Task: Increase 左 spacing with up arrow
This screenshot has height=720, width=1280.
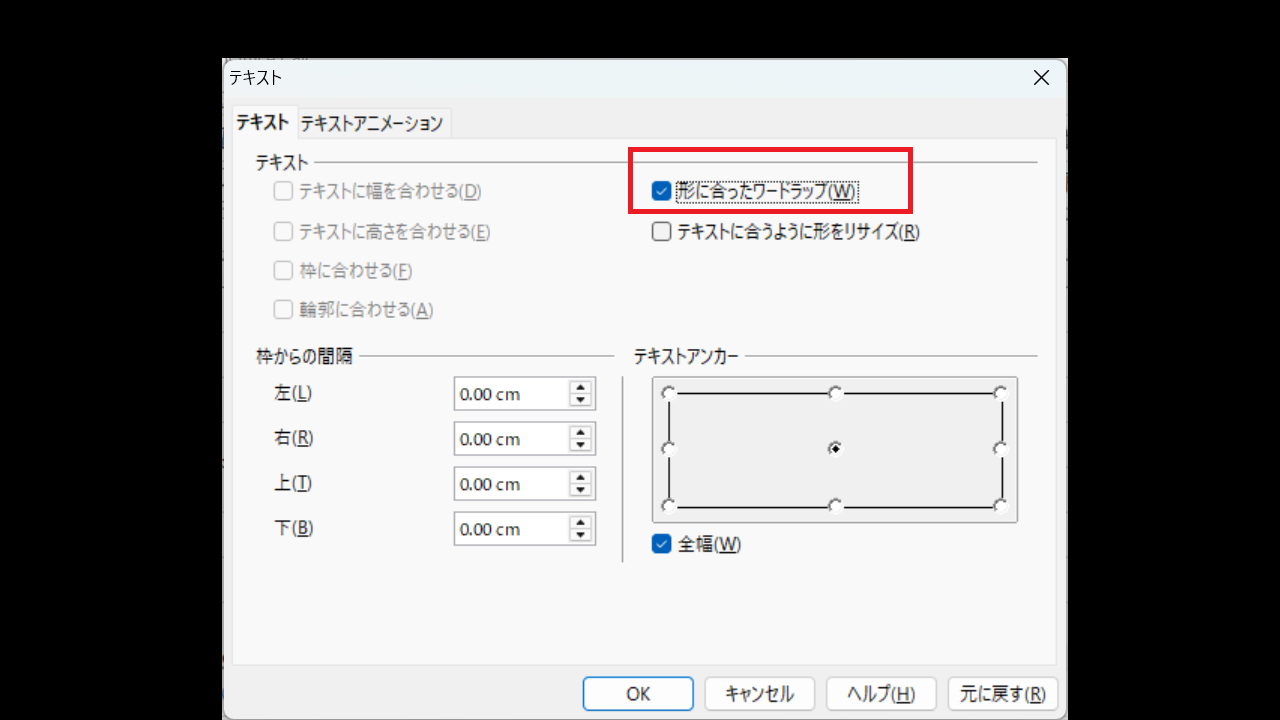Action: tap(580, 388)
